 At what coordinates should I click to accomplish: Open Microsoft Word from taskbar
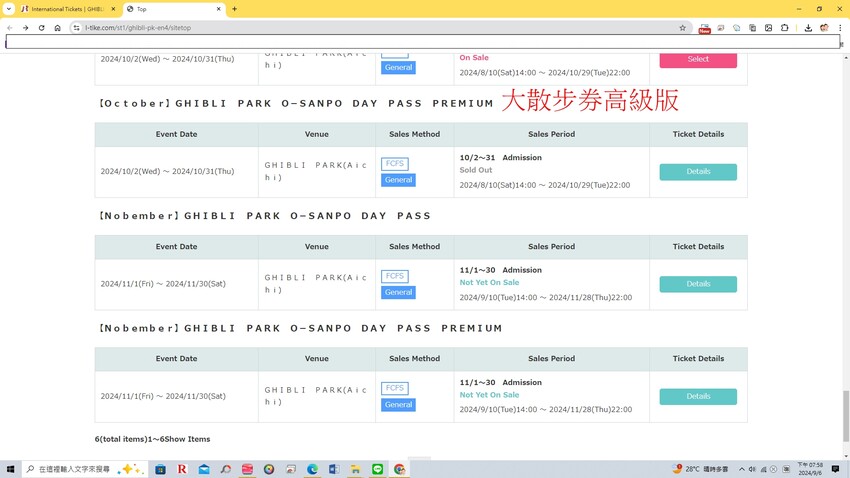pyautogui.click(x=334, y=469)
